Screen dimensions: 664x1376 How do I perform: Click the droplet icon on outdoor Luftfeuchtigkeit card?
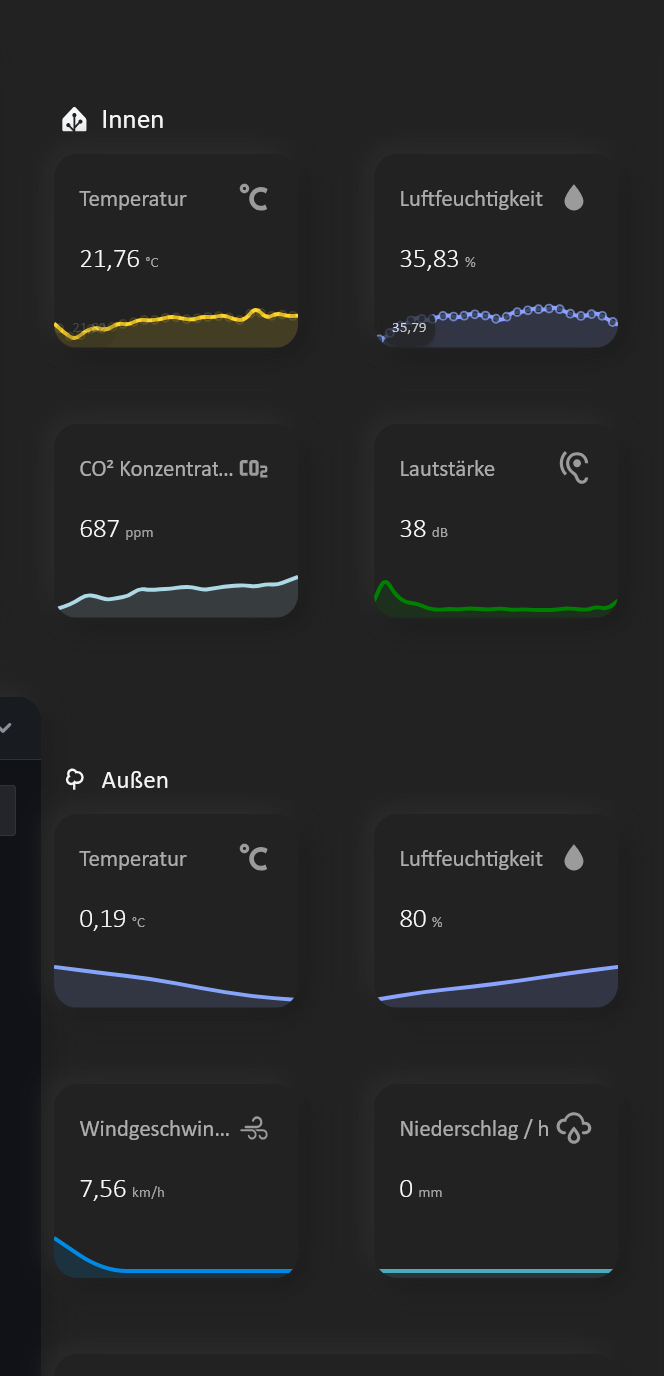click(x=574, y=858)
